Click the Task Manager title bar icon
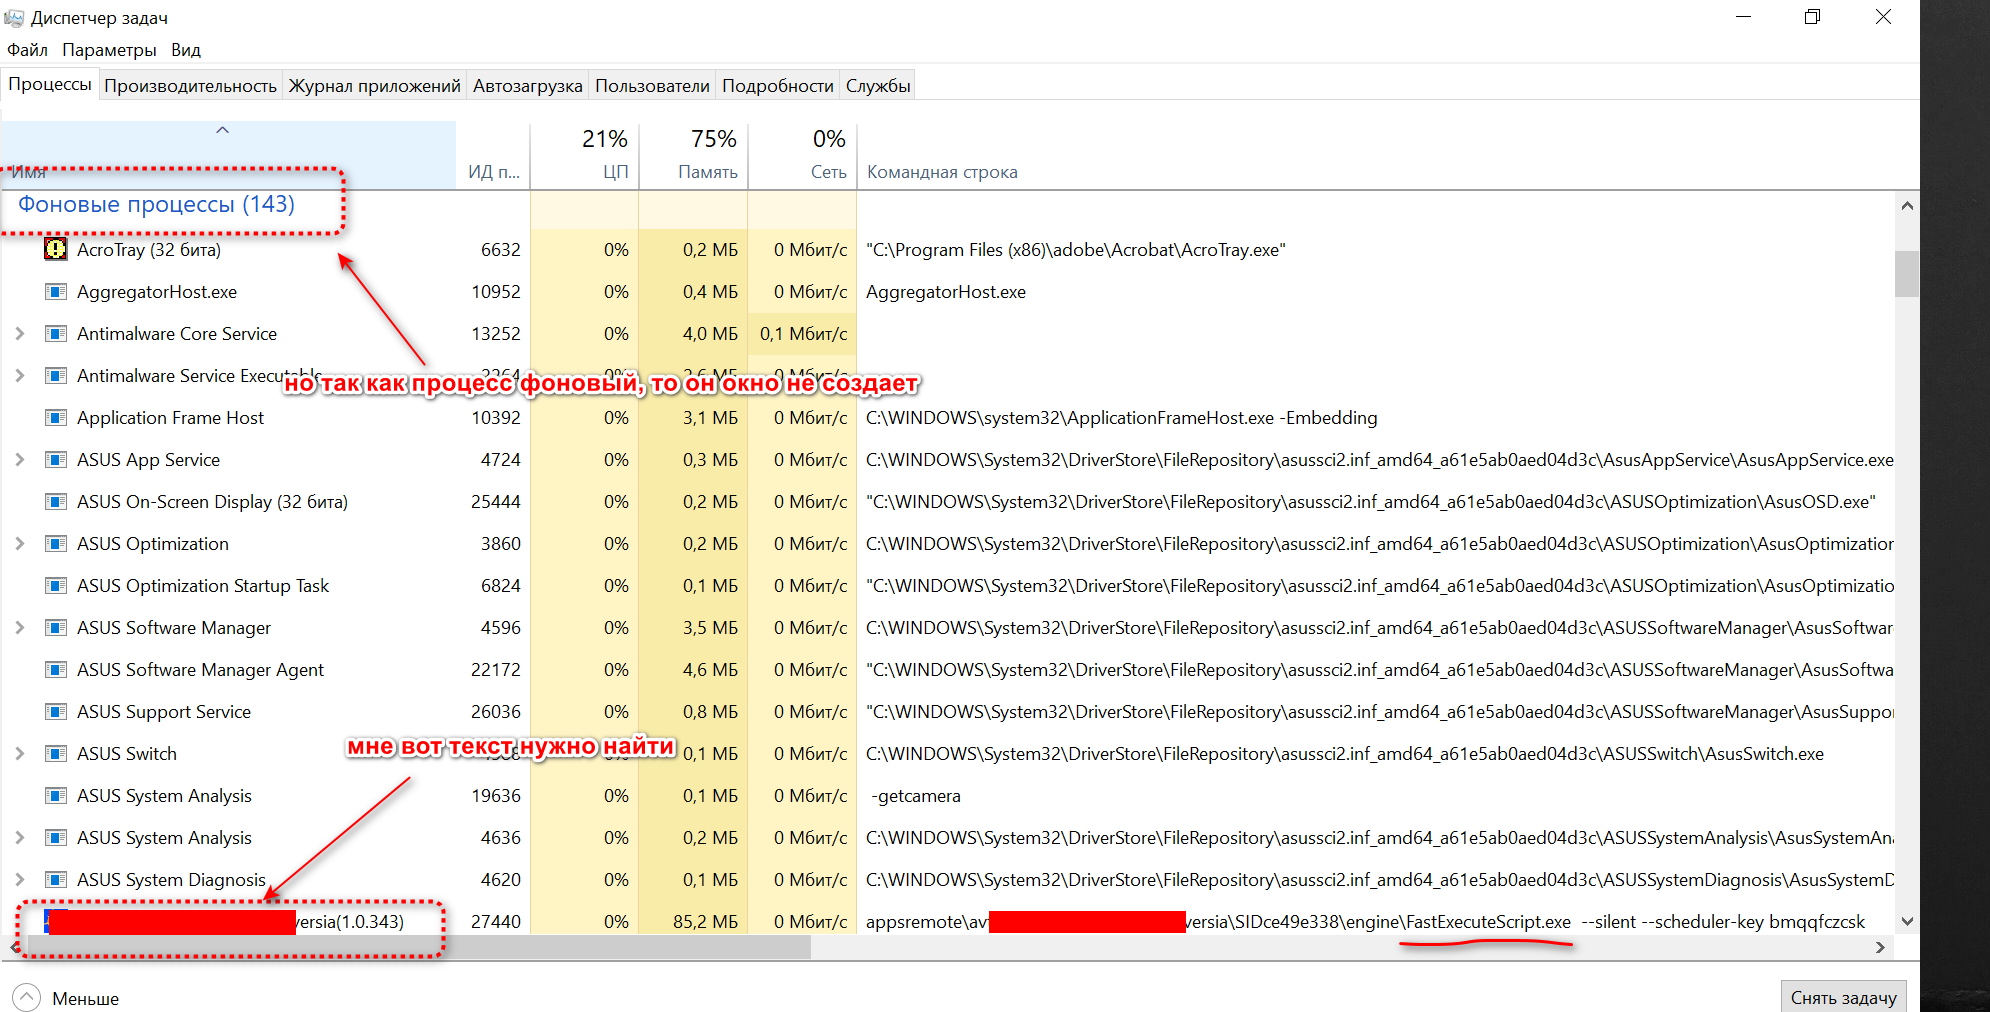The image size is (1990, 1012). (14, 18)
